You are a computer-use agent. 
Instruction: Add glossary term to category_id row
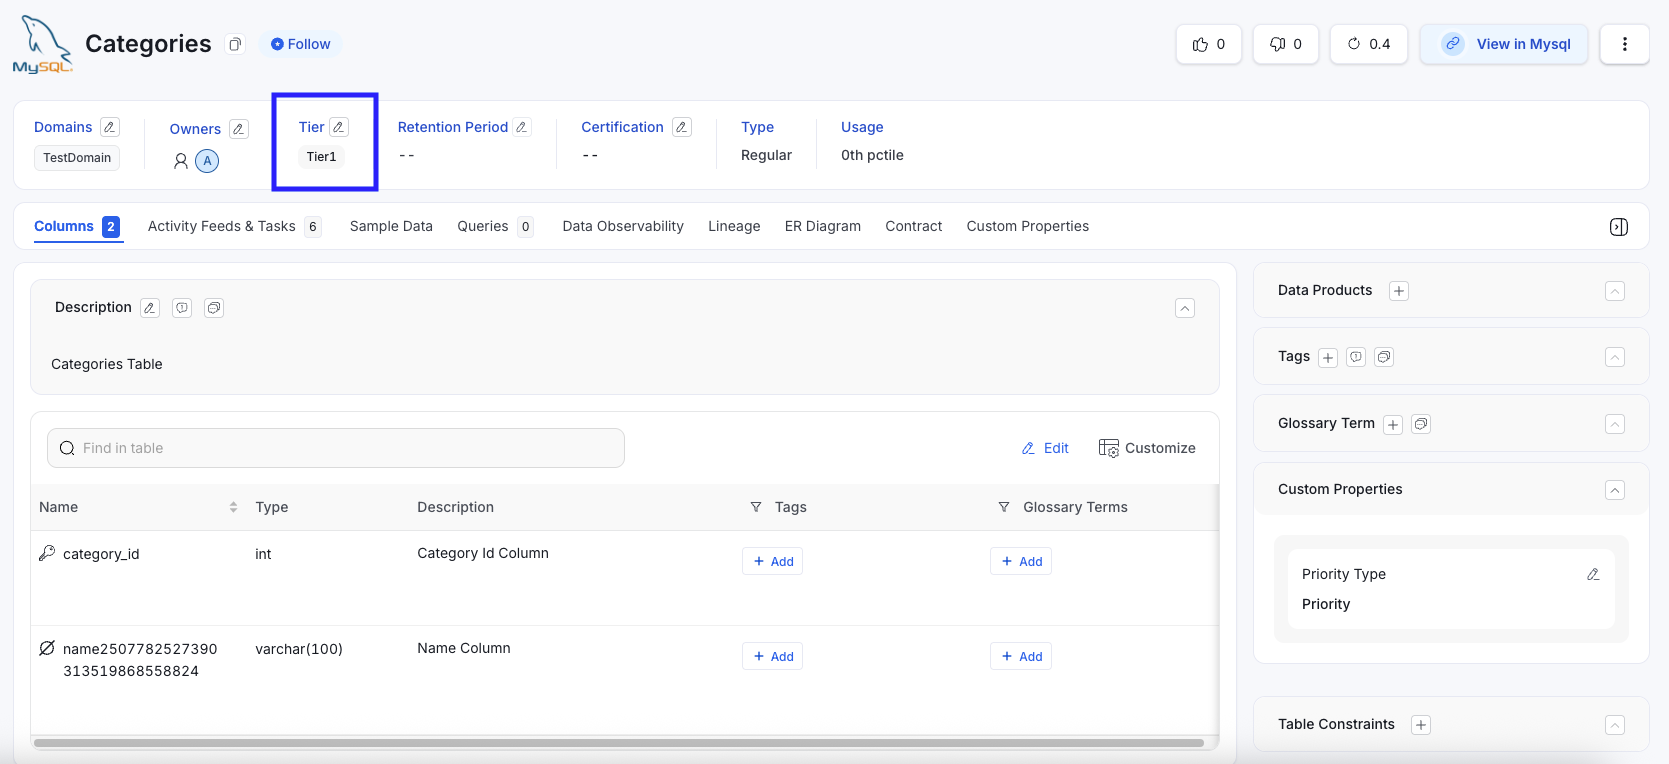point(1021,562)
